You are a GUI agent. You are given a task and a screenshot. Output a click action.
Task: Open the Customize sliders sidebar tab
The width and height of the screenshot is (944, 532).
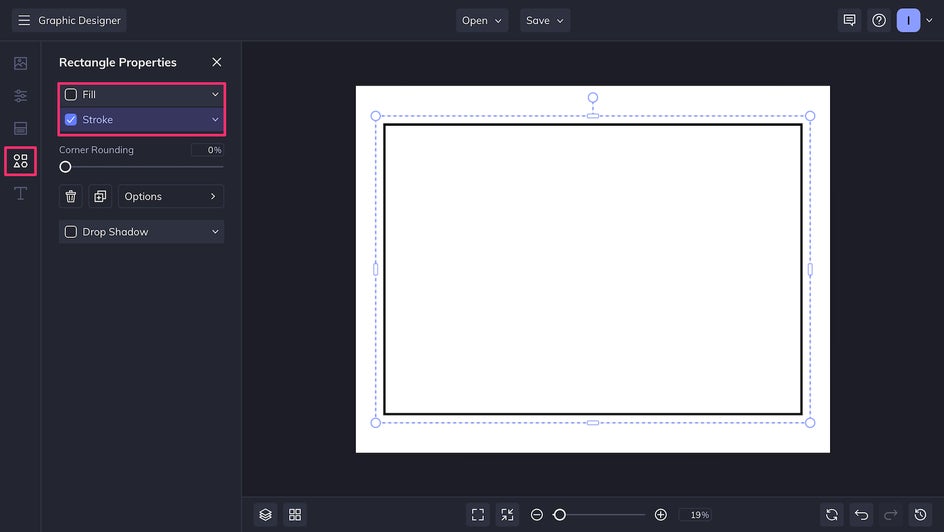coord(20,96)
